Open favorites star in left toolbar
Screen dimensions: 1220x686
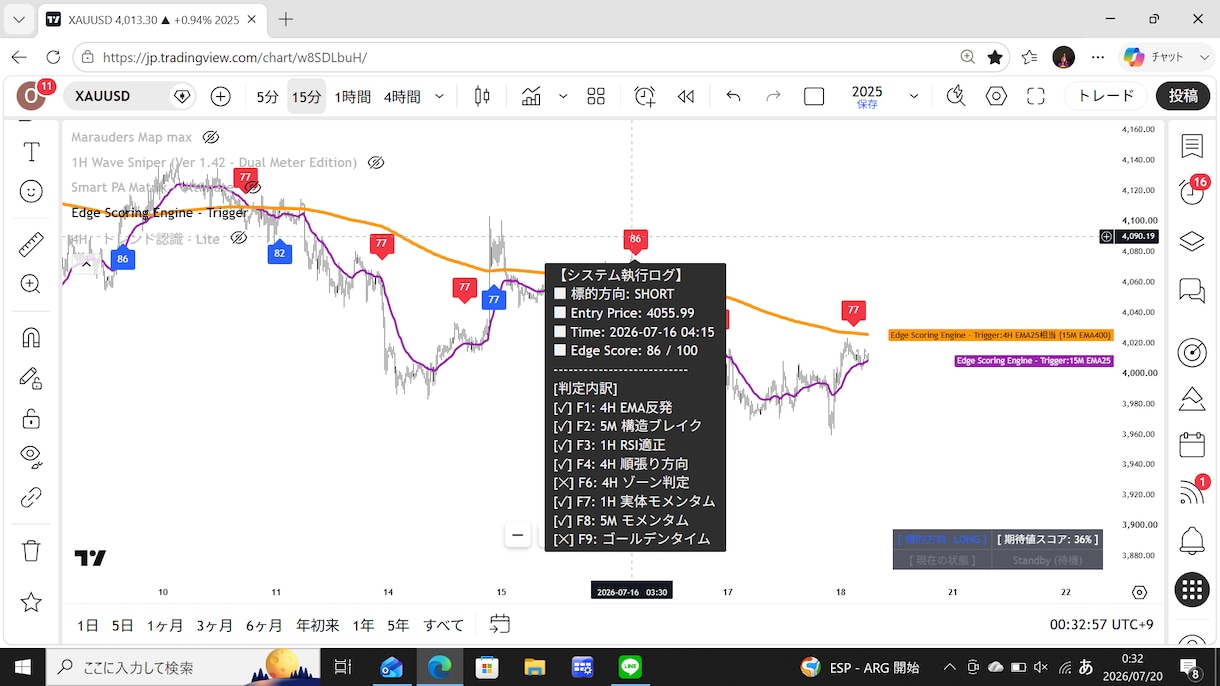point(31,602)
